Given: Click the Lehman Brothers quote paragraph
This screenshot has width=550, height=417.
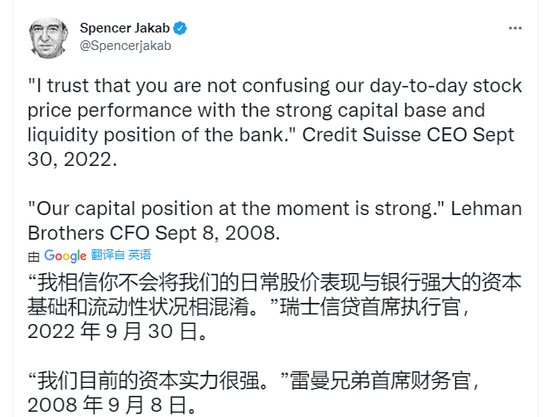Looking at the screenshot, I should click(275, 221).
